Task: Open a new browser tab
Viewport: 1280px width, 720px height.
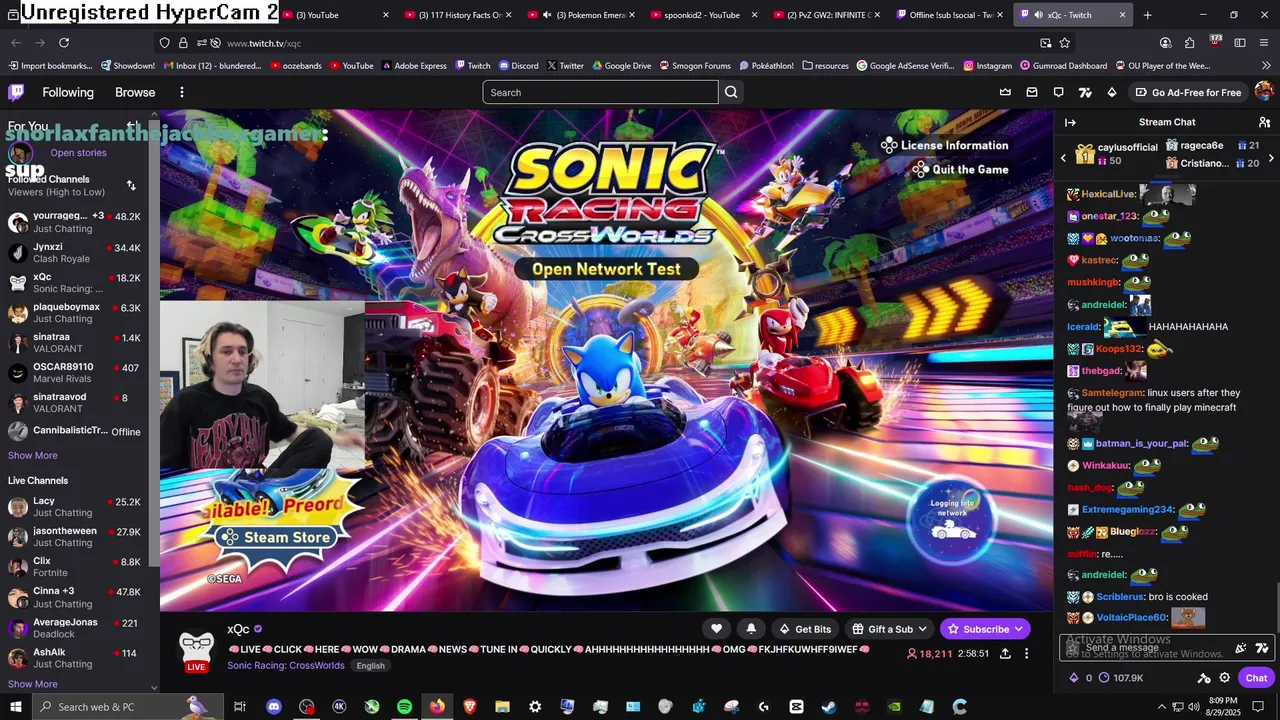Action: tap(1147, 15)
